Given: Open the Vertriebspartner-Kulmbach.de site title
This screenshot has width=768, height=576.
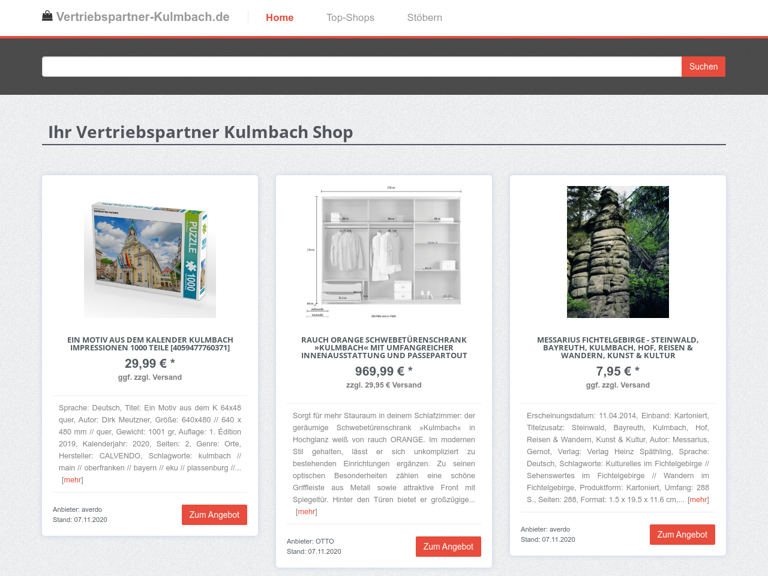Looking at the screenshot, I should pyautogui.click(x=142, y=17).
